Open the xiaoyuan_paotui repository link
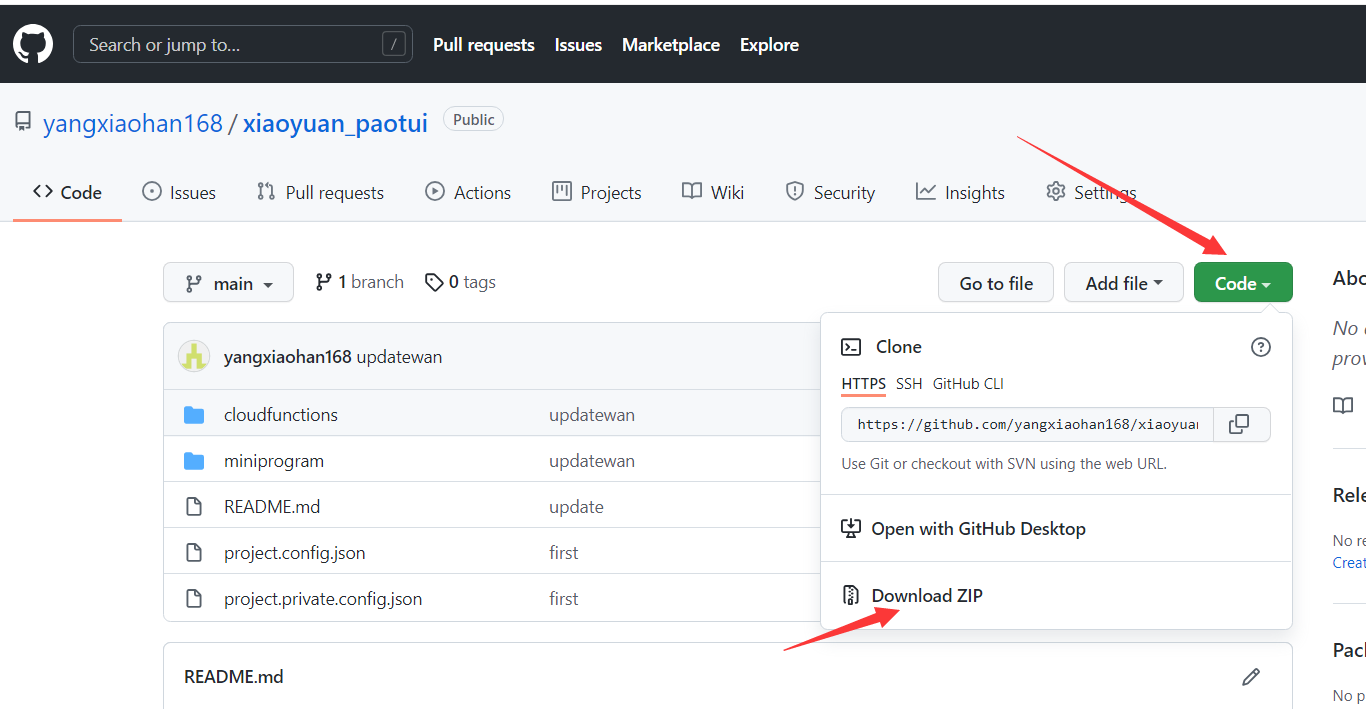1366x709 pixels. coord(335,123)
